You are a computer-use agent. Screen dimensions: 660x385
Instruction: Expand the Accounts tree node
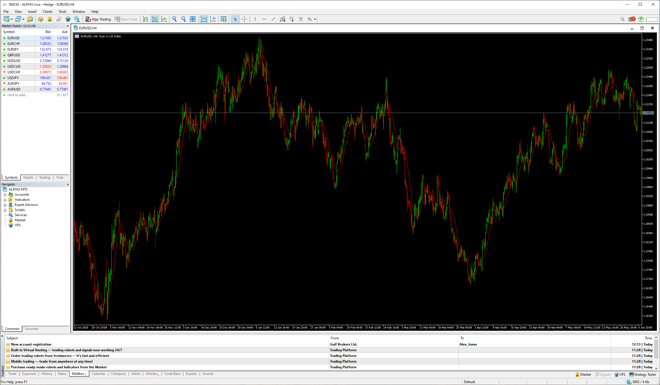(x=5, y=195)
